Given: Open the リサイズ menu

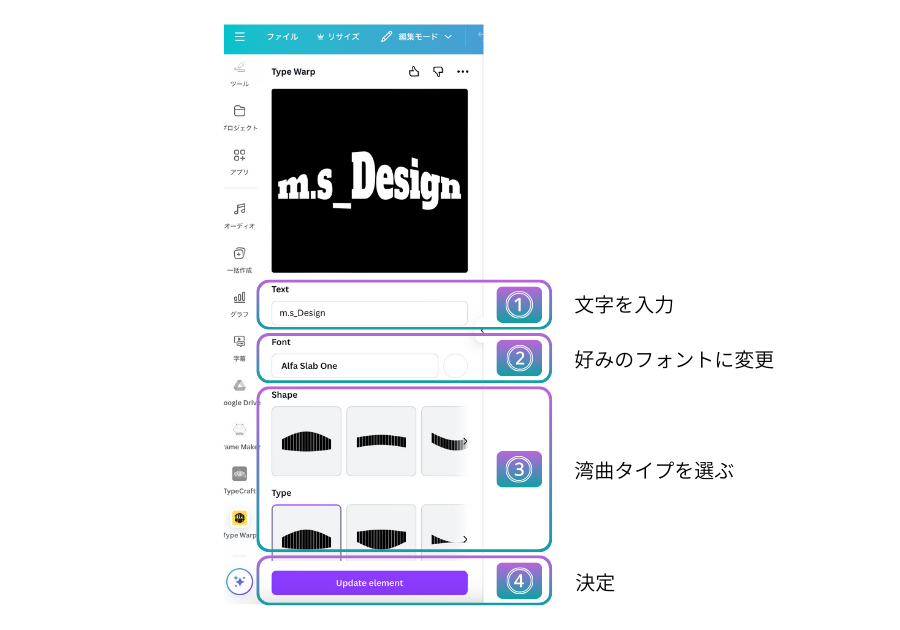Looking at the screenshot, I should [338, 37].
